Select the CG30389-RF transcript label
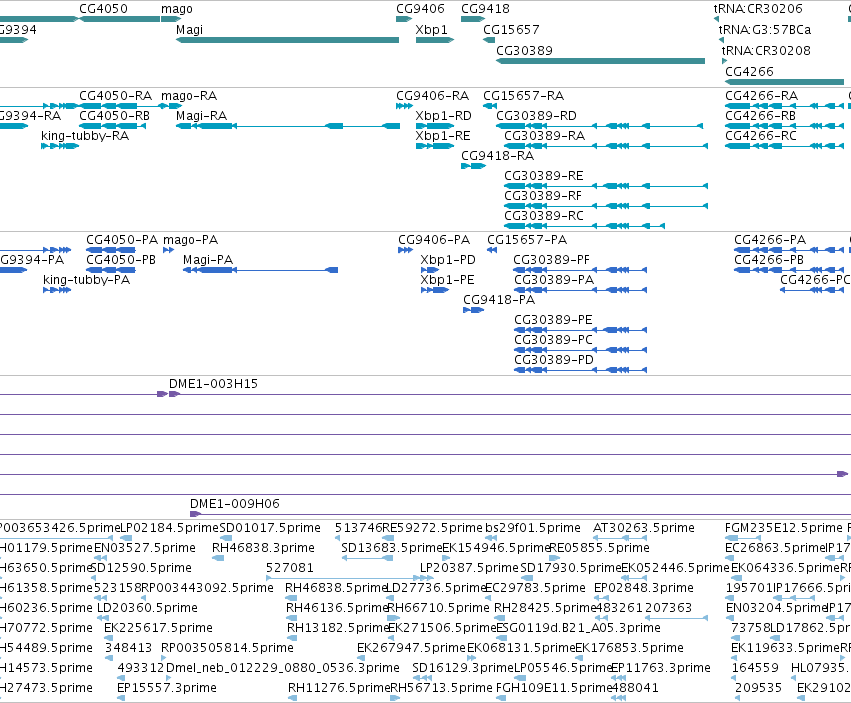851x703 pixels. [x=543, y=196]
